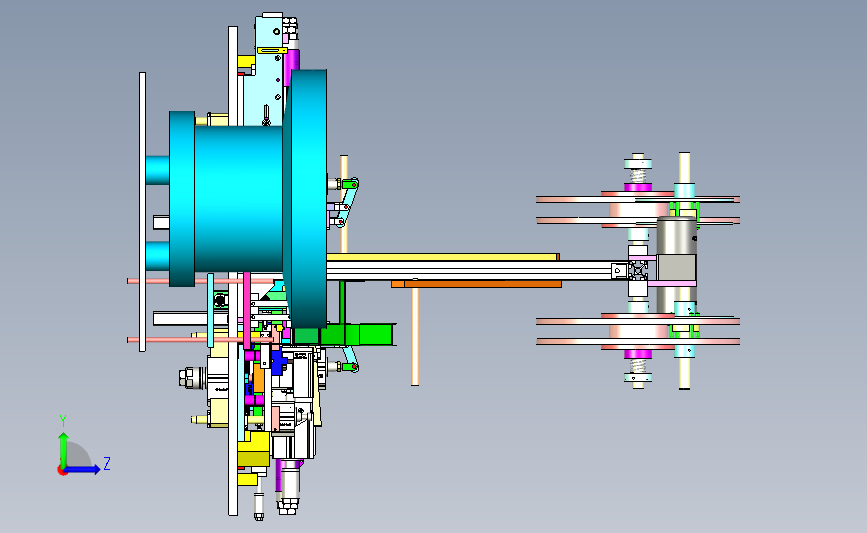Select the yellow block near the plate bottom
This screenshot has width=867, height=533.
point(254,449)
